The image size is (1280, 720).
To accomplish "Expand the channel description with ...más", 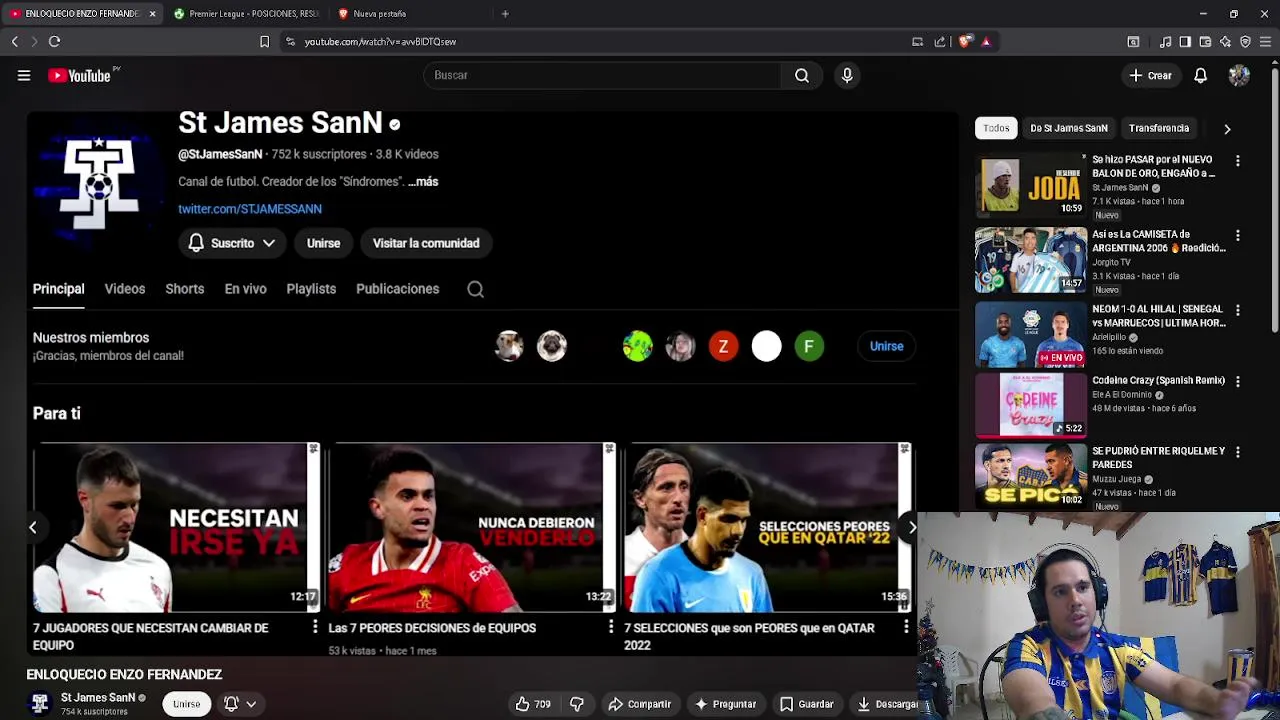I will click(423, 182).
